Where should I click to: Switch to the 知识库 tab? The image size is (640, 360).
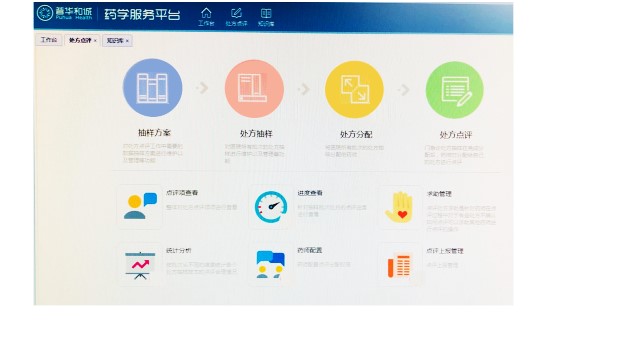tap(115, 40)
